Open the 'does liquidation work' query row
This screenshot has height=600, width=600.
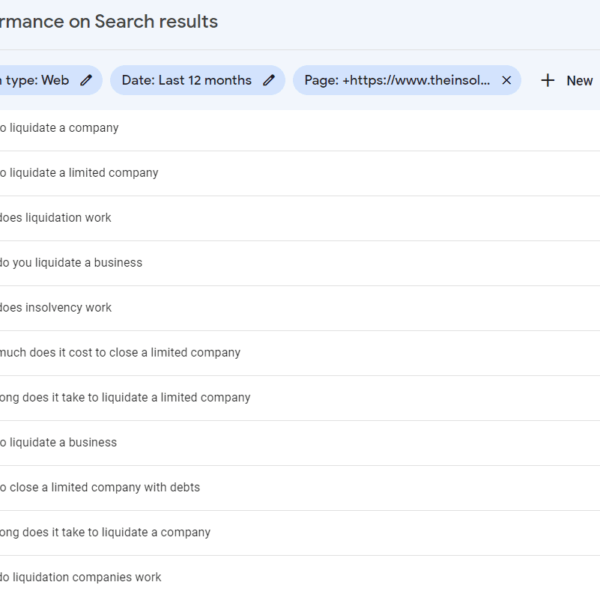(56, 218)
